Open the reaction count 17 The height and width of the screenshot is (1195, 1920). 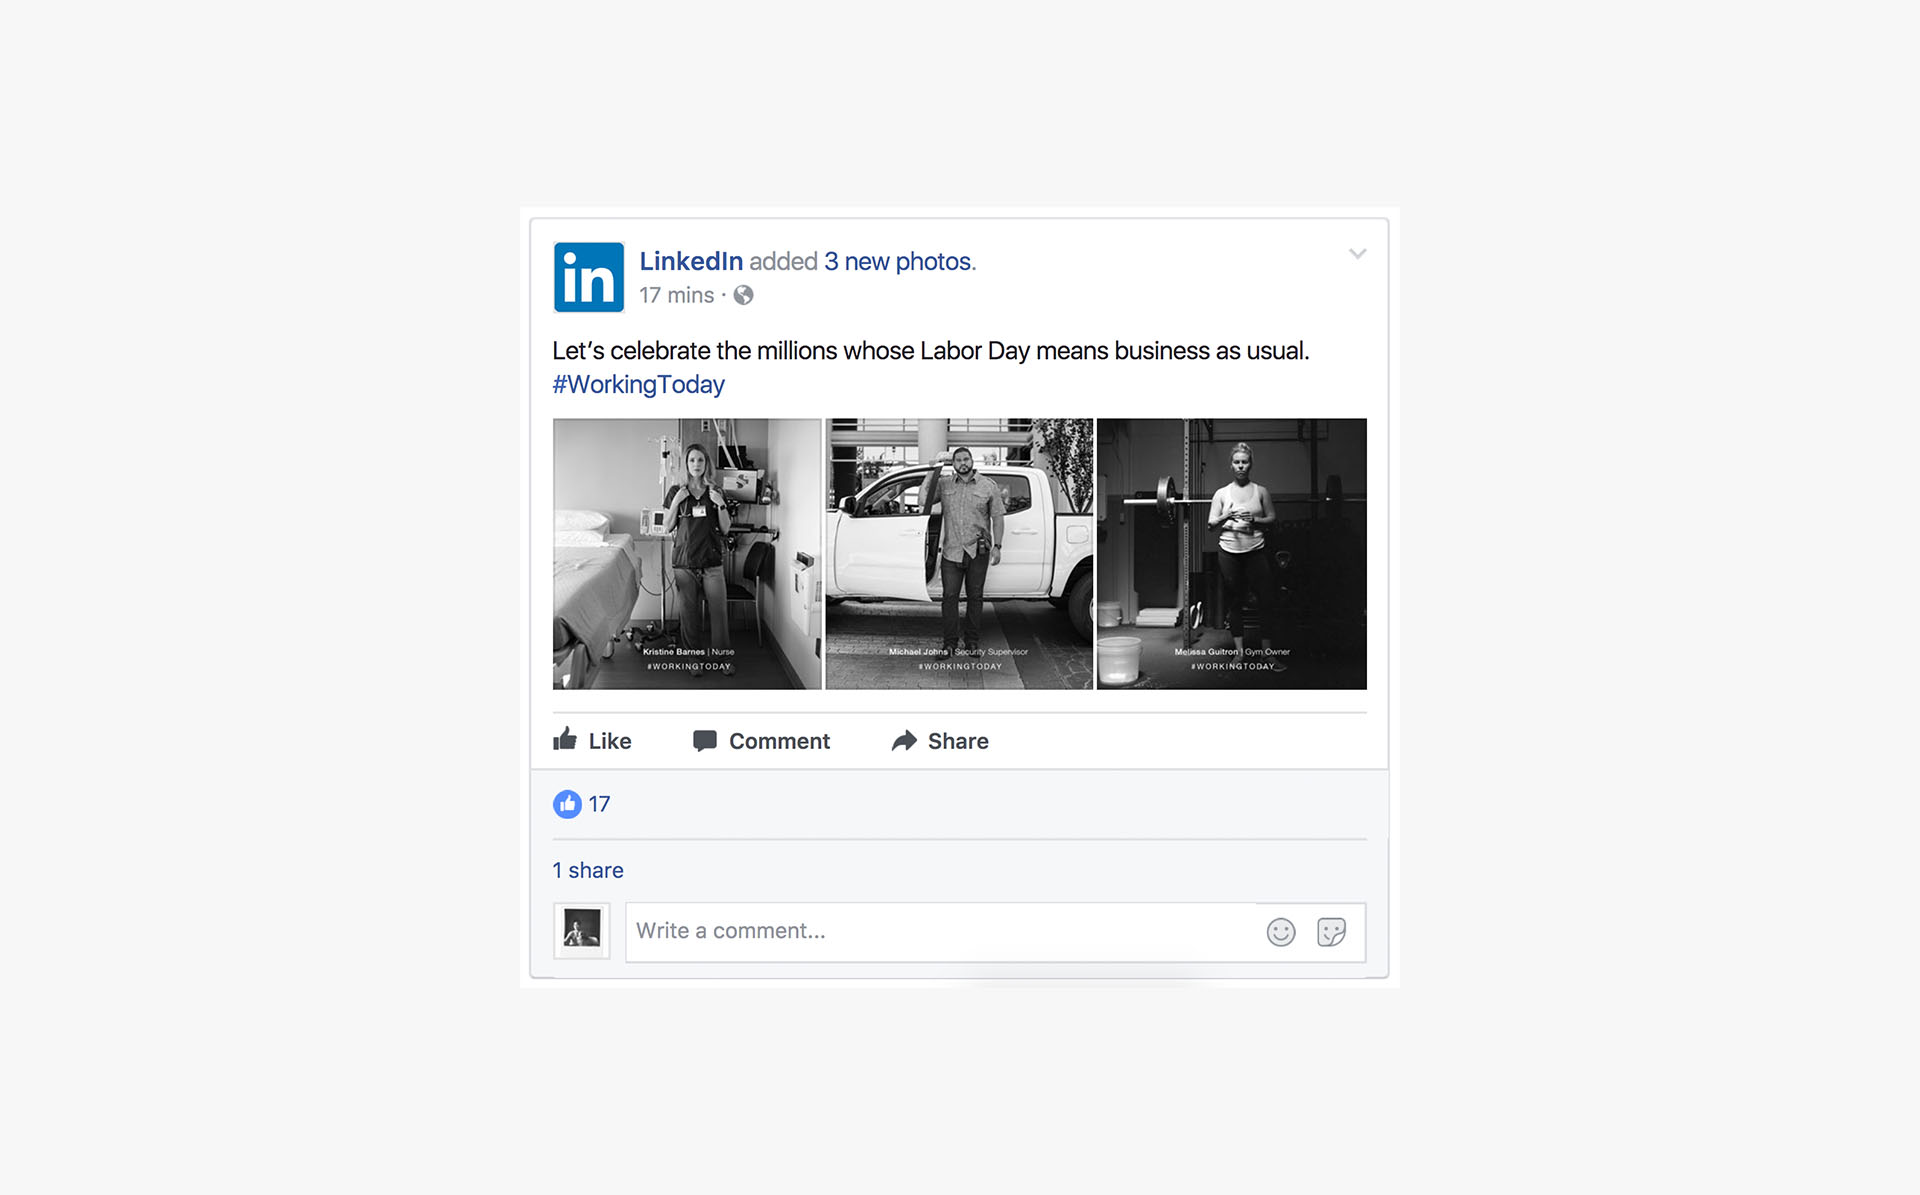pos(599,804)
